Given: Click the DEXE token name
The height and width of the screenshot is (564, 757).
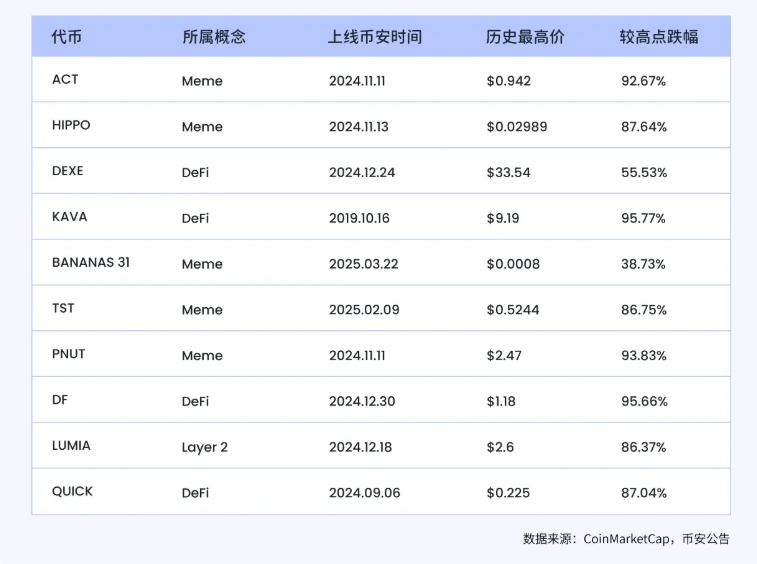Looking at the screenshot, I should (68, 171).
